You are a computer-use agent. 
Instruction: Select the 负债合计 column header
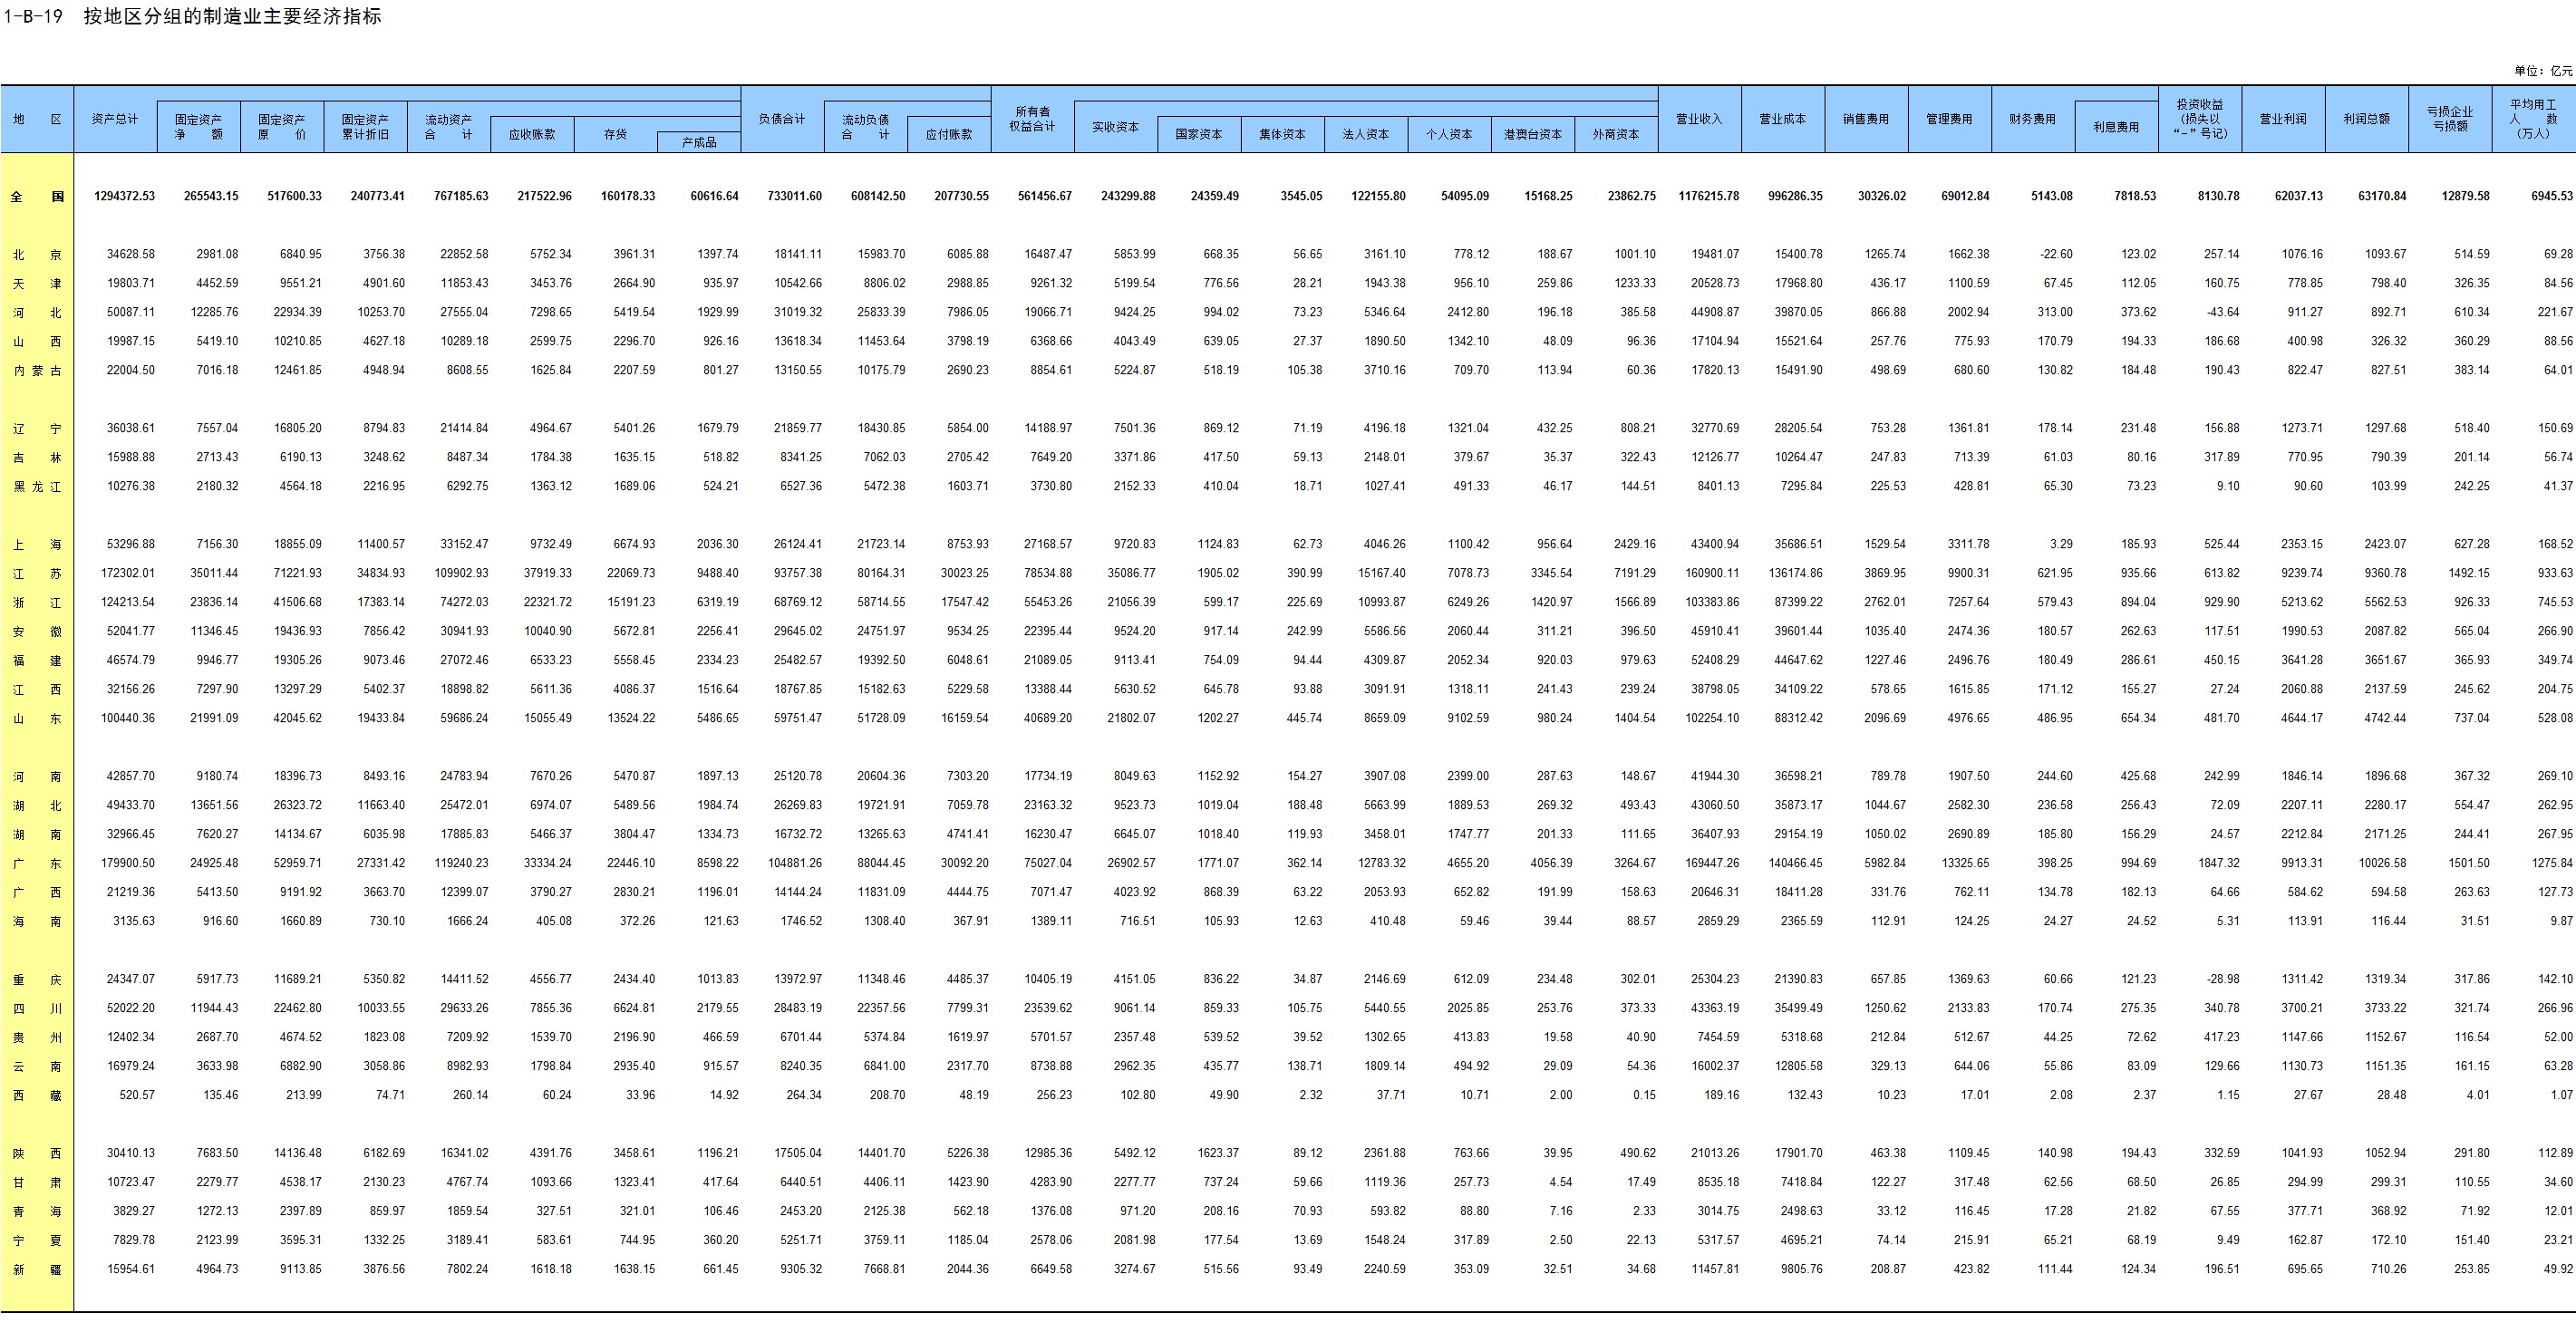(782, 119)
